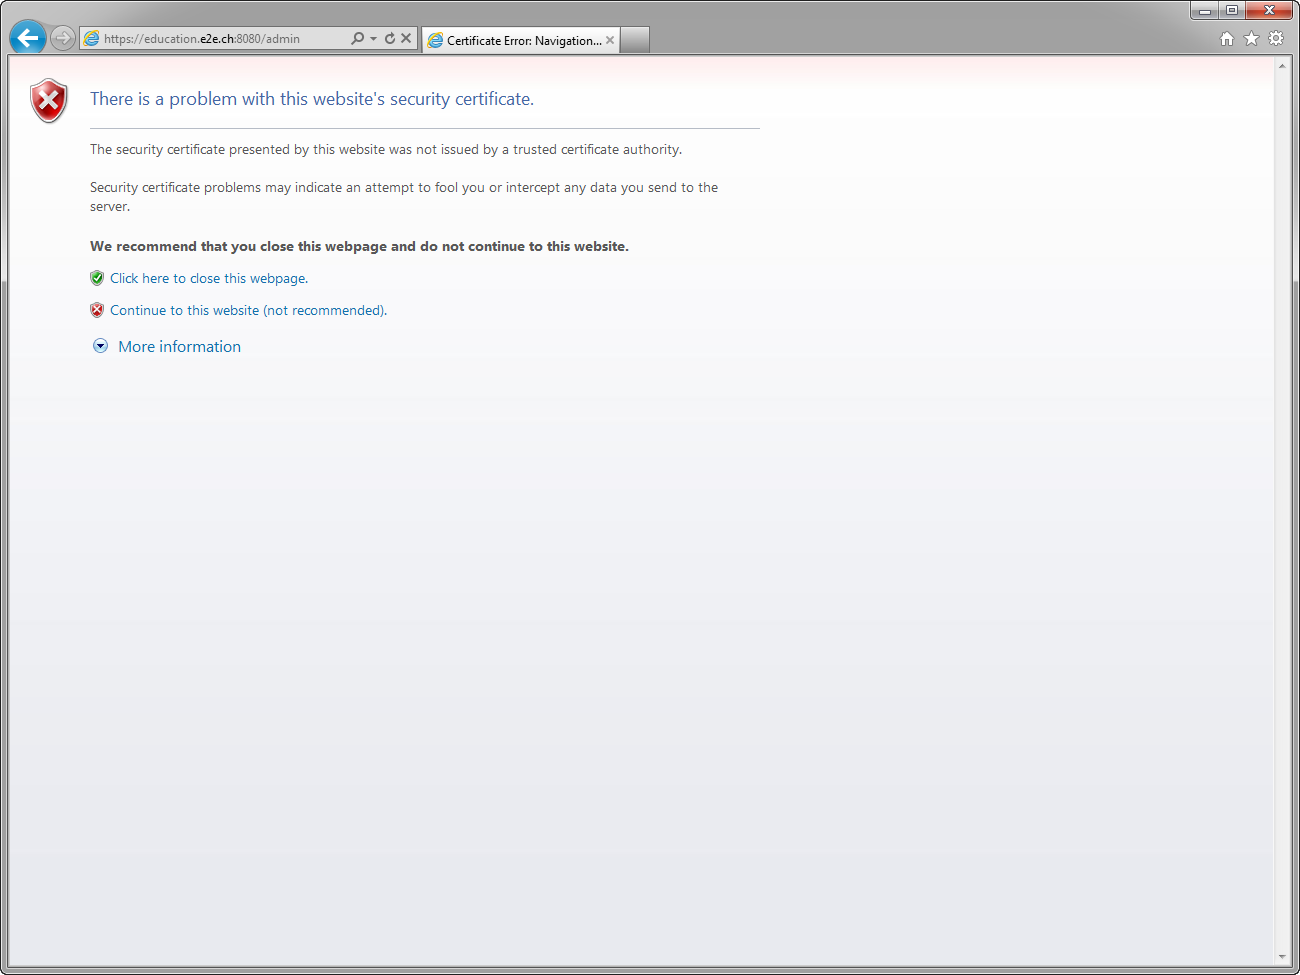Screen dimensions: 1300x975
Task: Click 'Click here to close this webpage'
Action: coord(208,278)
